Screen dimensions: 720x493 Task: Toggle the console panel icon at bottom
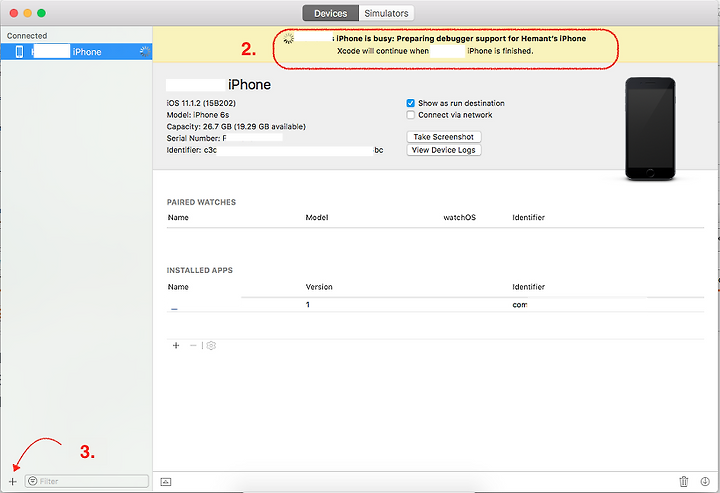(166, 482)
